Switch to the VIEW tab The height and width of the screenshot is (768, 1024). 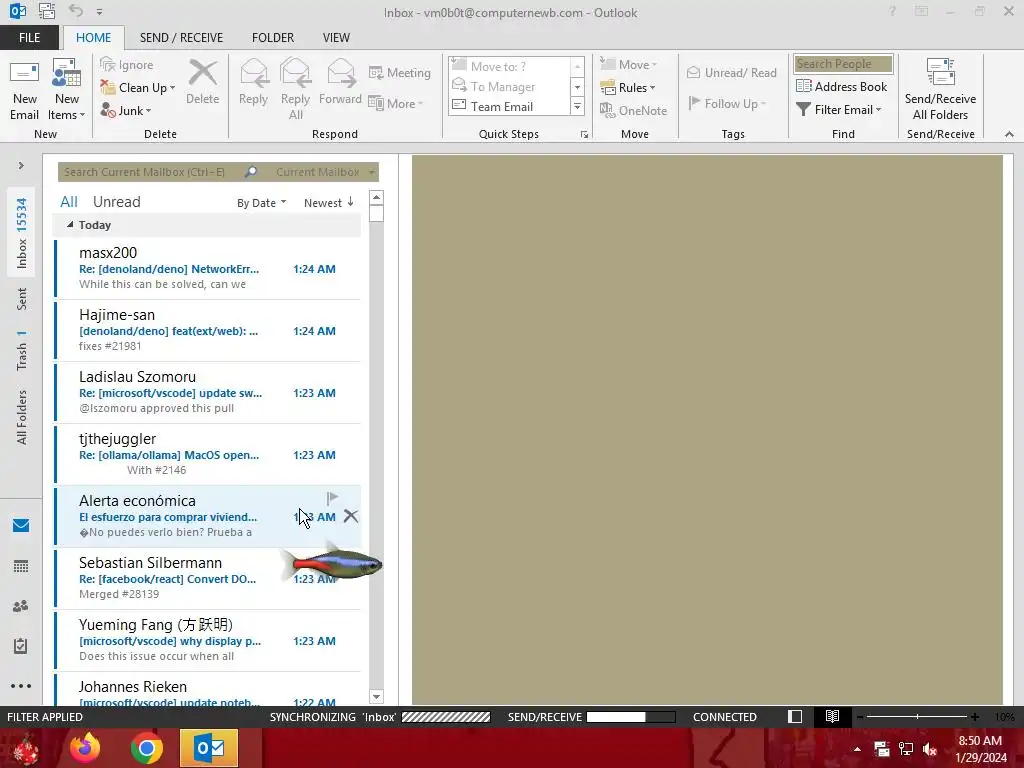(336, 38)
